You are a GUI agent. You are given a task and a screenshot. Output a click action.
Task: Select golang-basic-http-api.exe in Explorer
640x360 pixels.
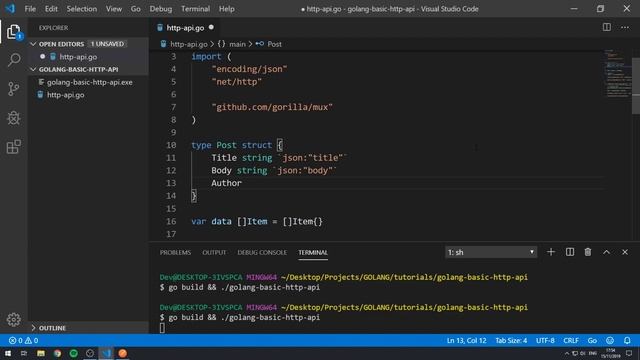[89, 82]
